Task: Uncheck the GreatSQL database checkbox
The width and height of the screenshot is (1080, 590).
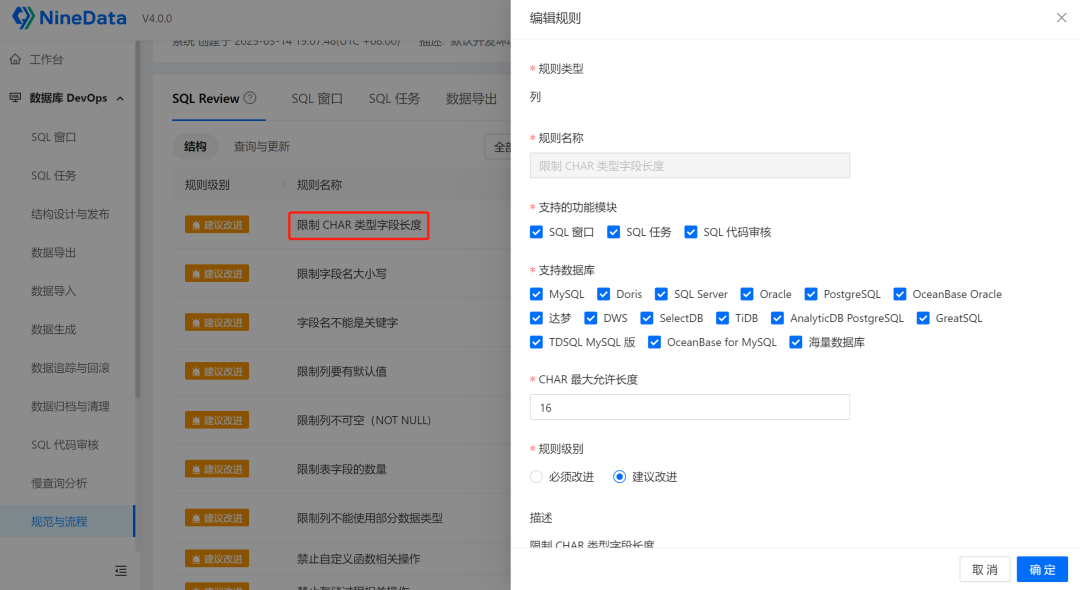Action: (x=923, y=318)
